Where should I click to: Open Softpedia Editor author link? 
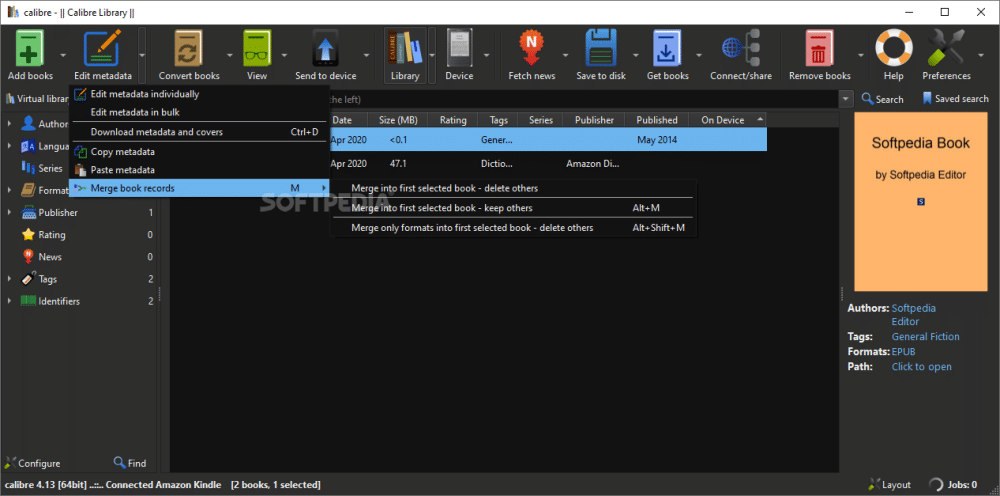pos(913,315)
